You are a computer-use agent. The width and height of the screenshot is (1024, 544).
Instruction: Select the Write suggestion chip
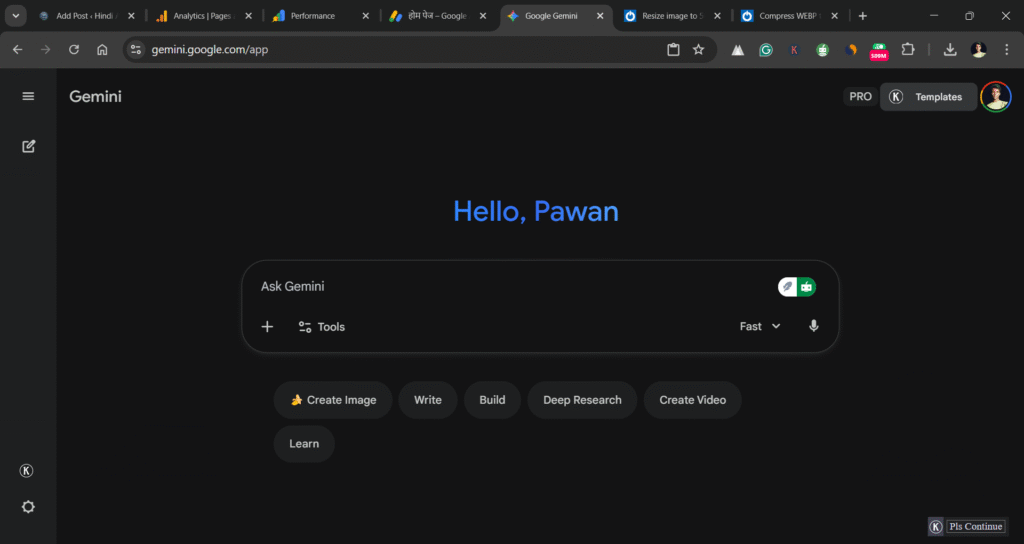click(x=428, y=400)
